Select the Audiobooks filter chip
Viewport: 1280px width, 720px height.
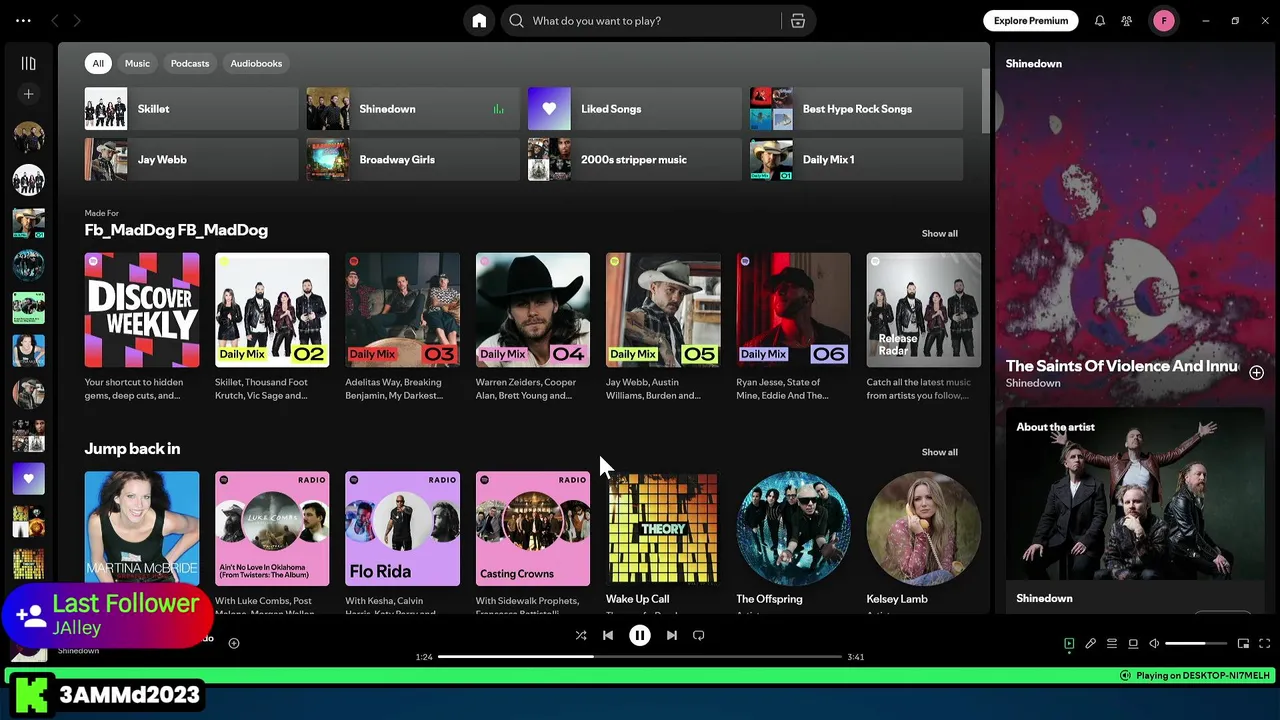256,63
